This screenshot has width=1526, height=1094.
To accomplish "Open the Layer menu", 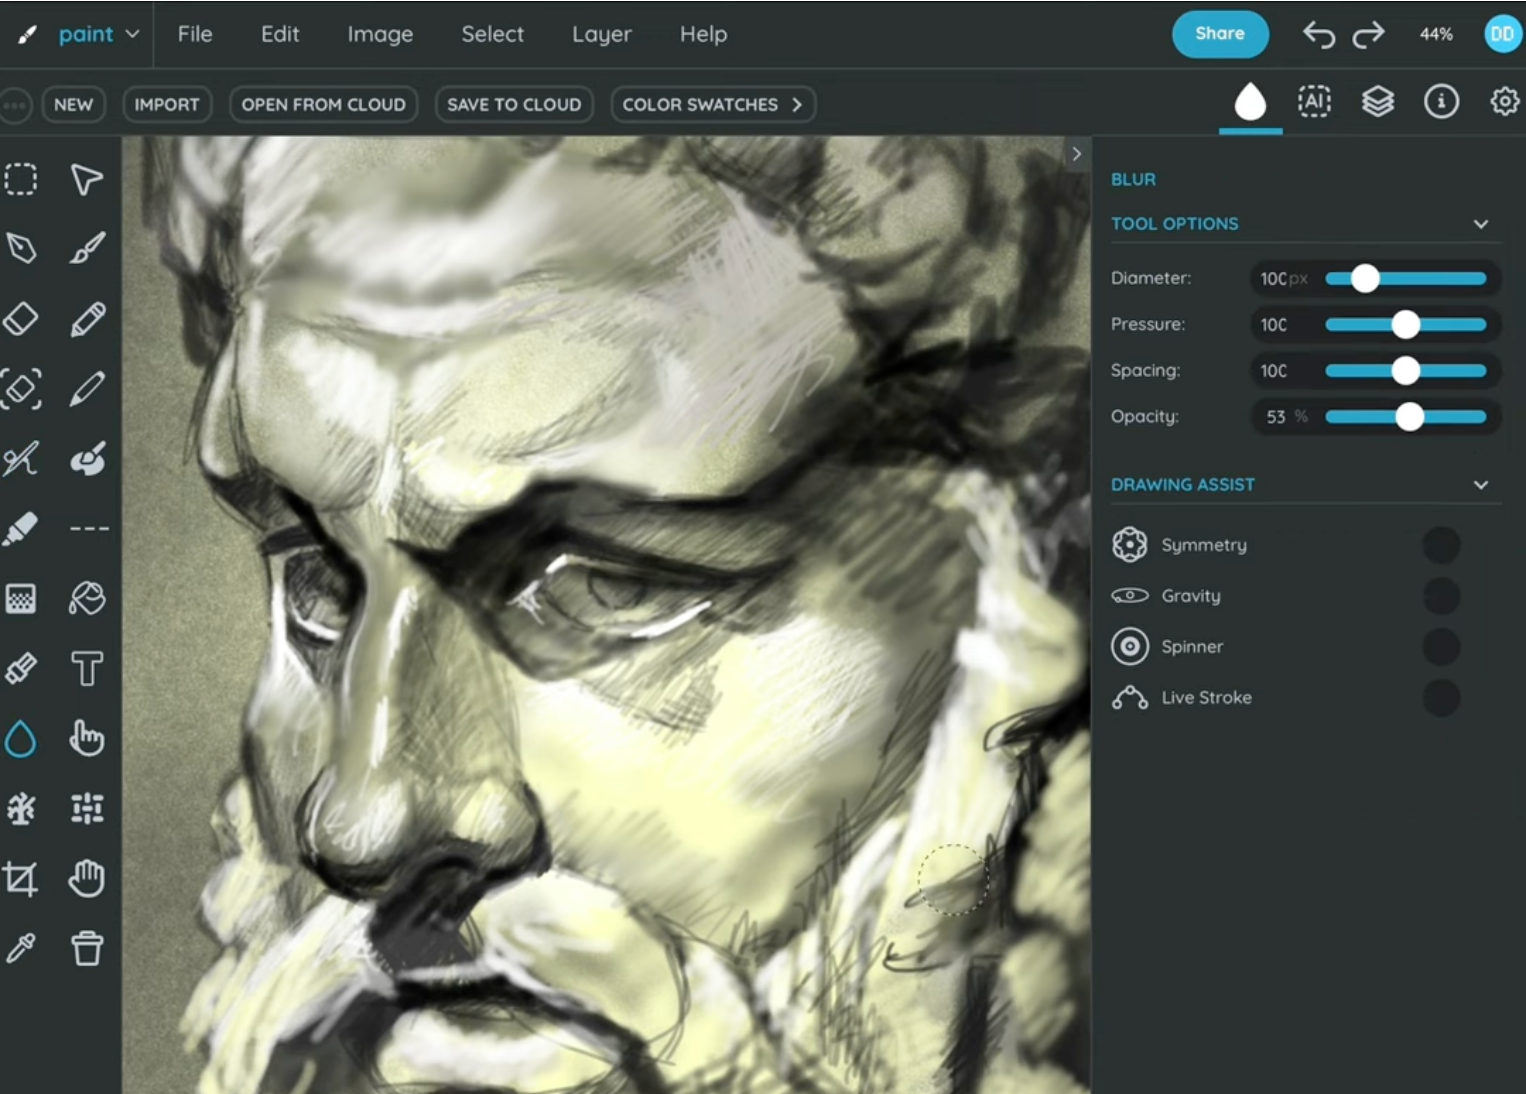I will coord(601,34).
